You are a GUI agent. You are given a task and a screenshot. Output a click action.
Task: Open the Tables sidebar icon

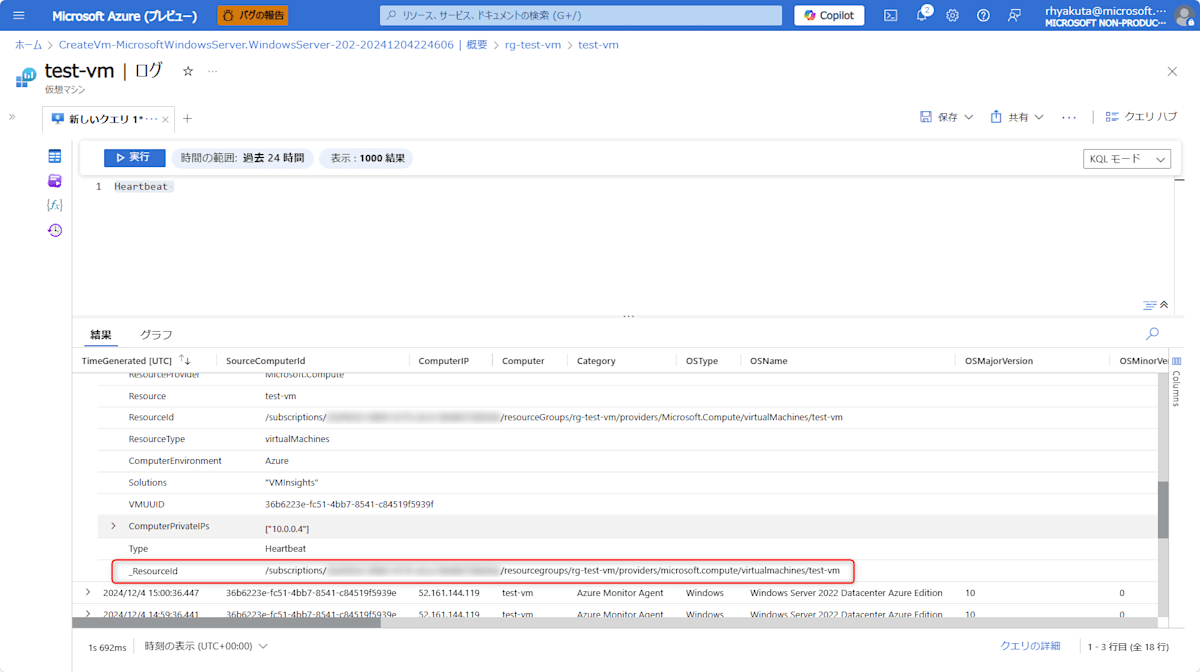(x=55, y=156)
